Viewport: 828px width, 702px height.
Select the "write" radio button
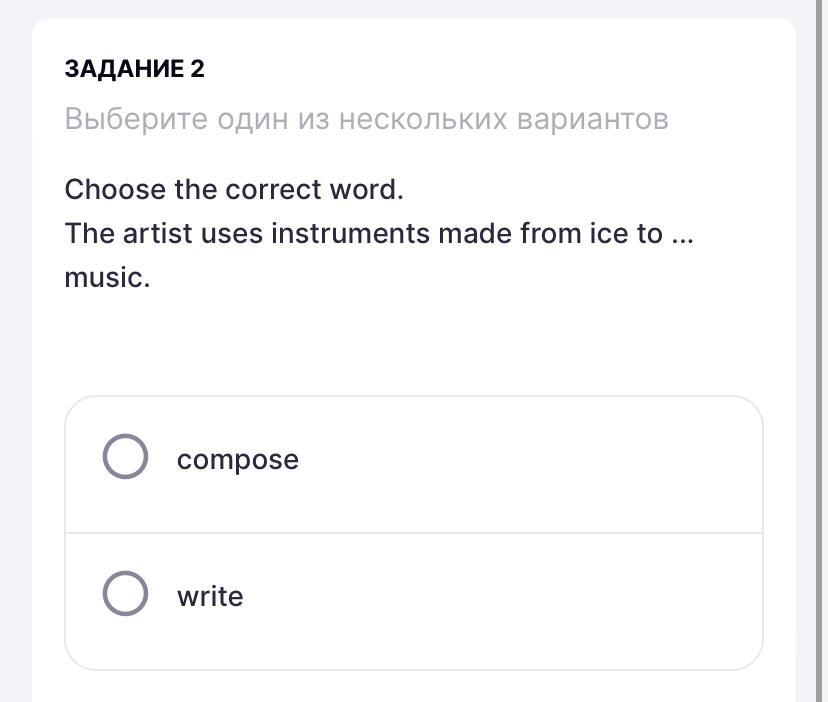click(x=126, y=593)
